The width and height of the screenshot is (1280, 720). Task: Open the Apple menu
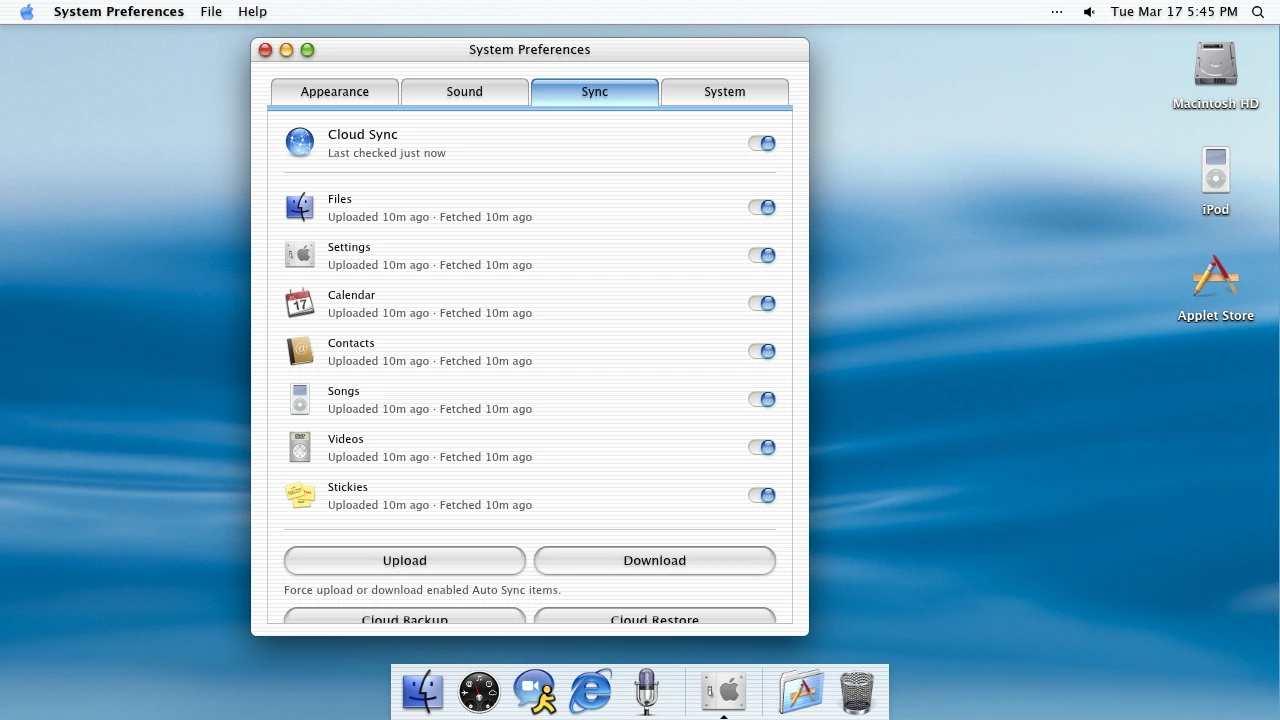[x=27, y=12]
